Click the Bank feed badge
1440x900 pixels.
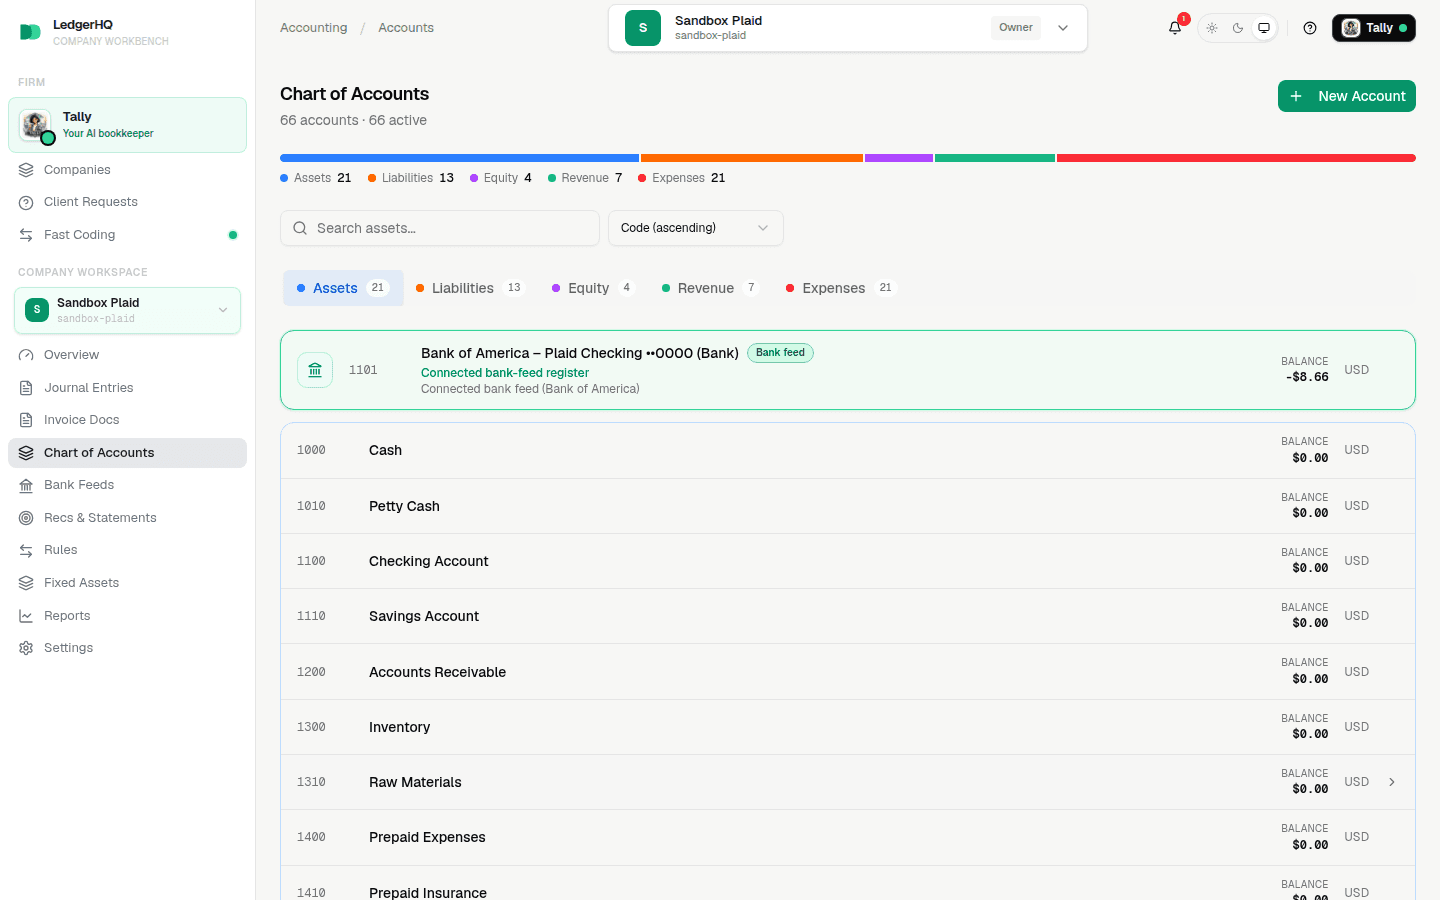click(x=780, y=353)
